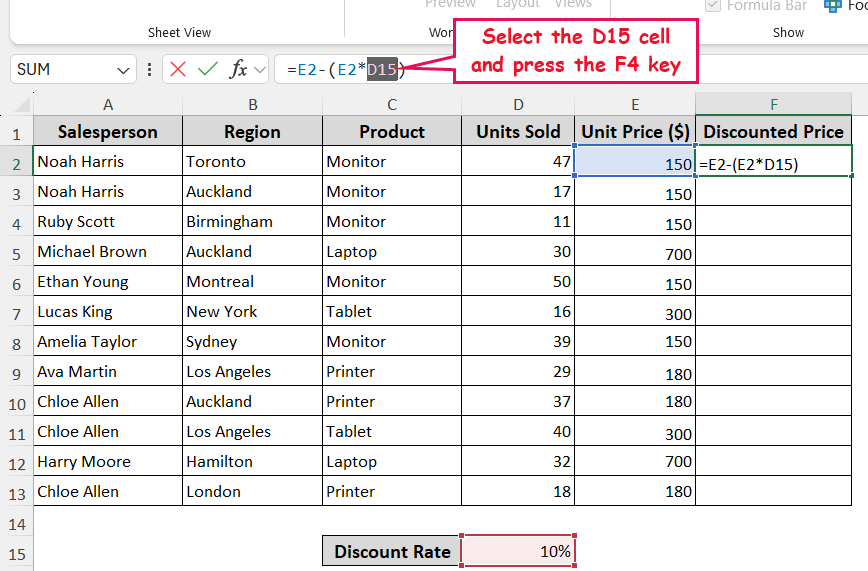Click the Discount Rate value cell 10%
The width and height of the screenshot is (868, 571).
point(518,551)
